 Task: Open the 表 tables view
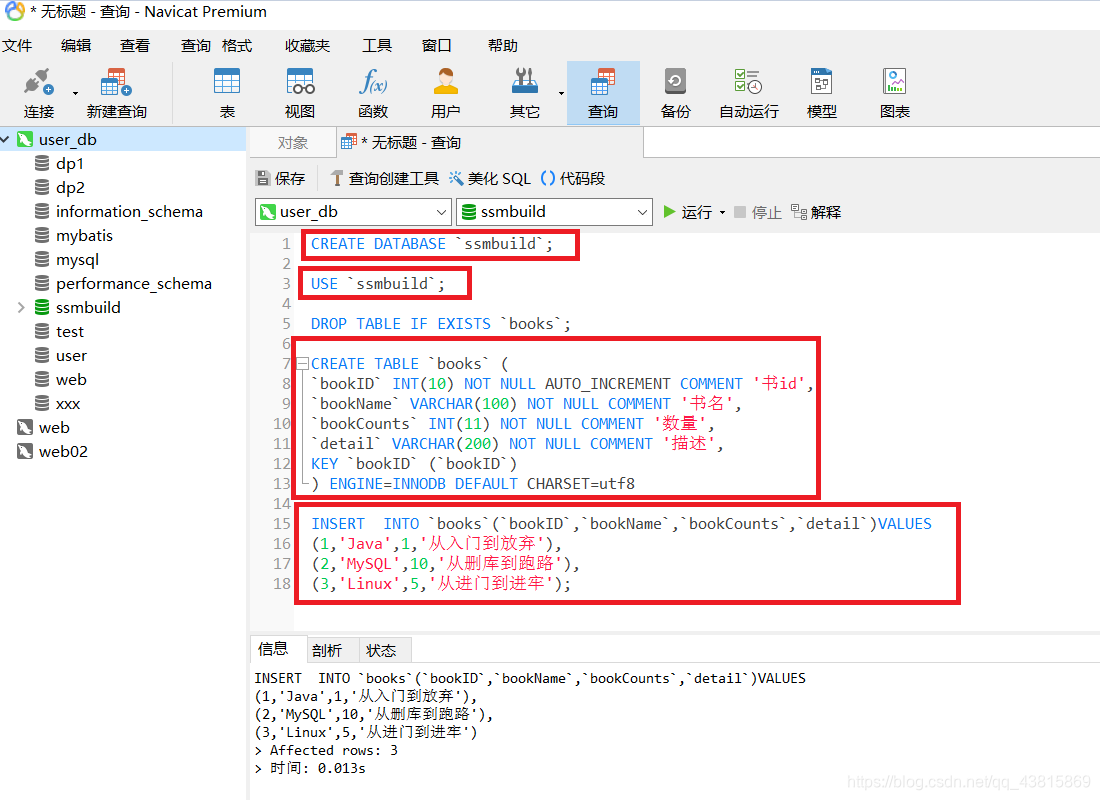(227, 93)
